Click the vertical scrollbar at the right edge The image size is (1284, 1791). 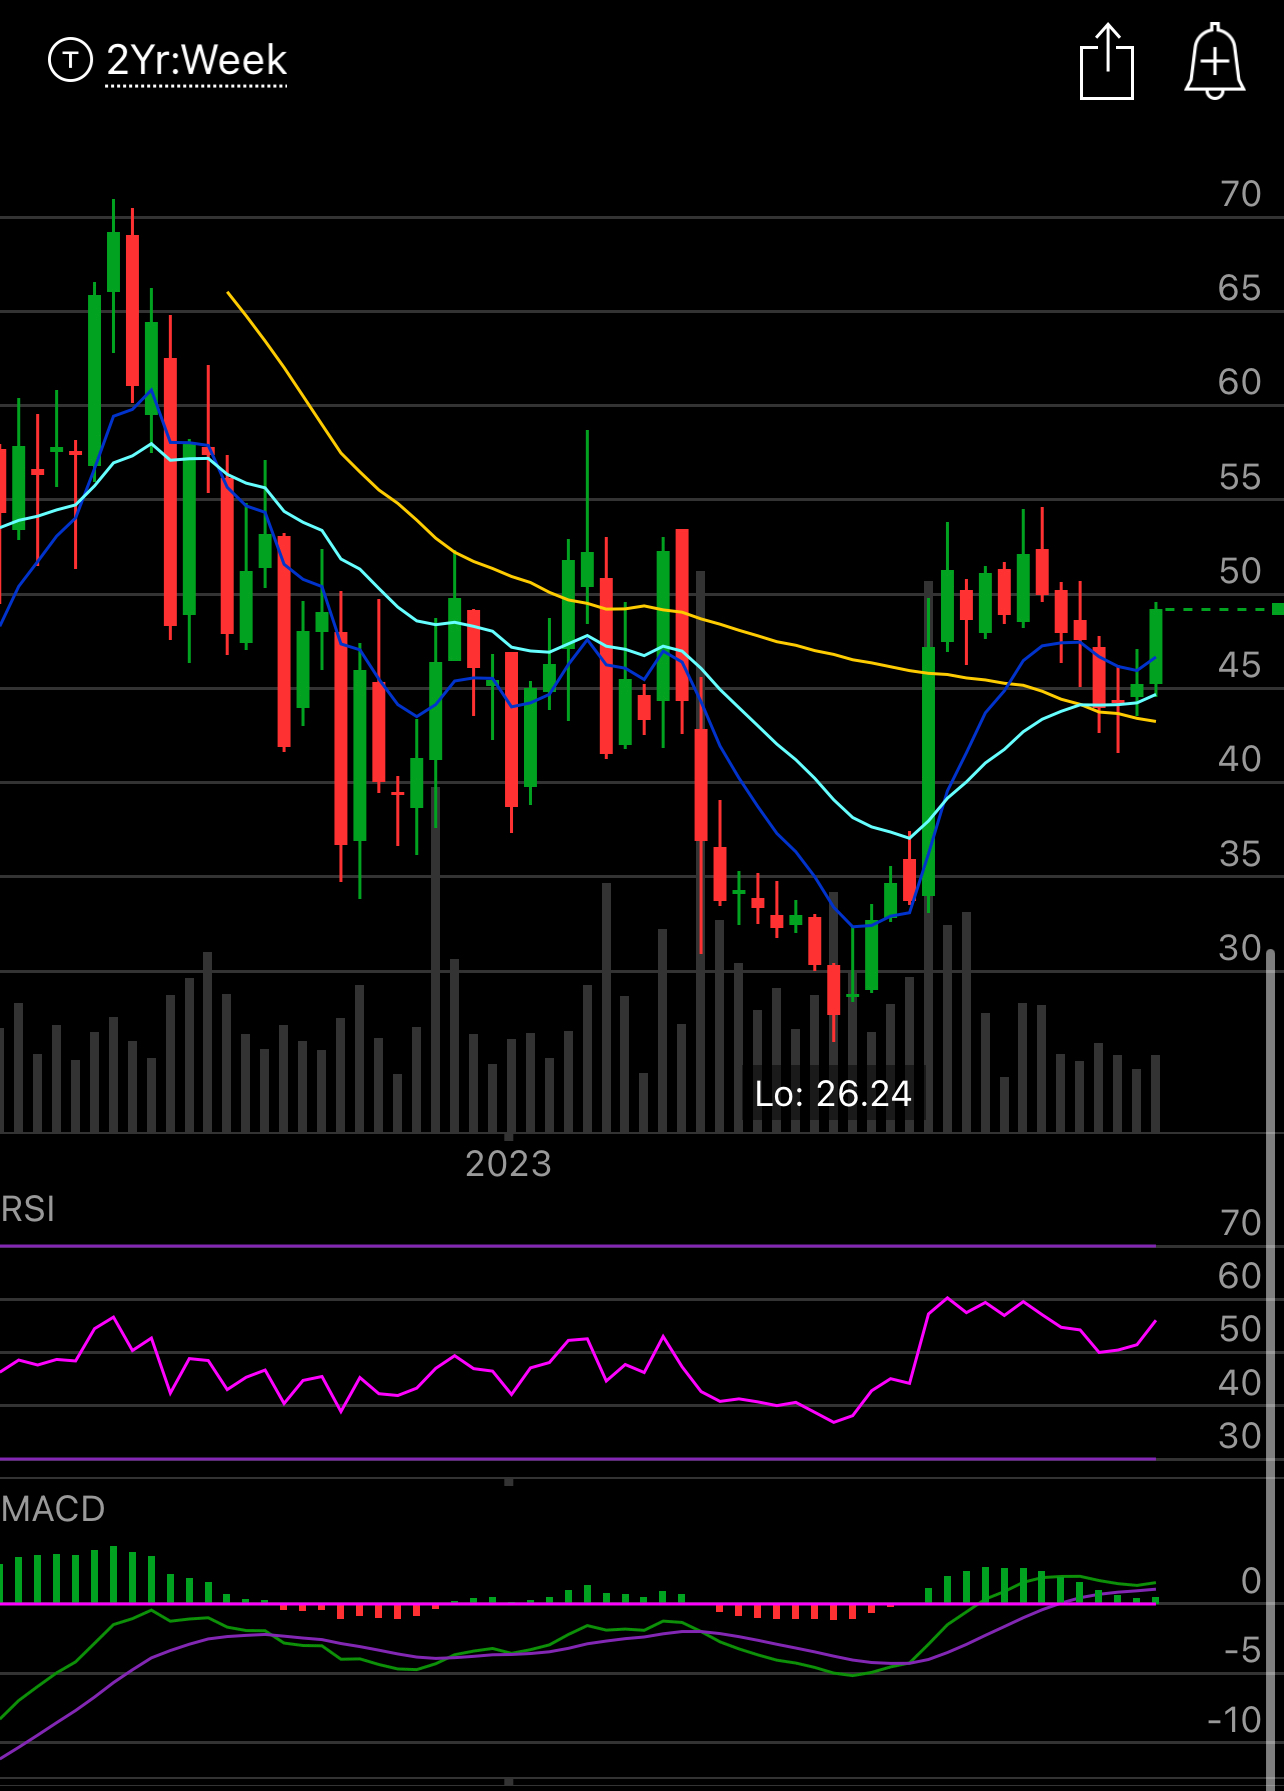click(1271, 1370)
